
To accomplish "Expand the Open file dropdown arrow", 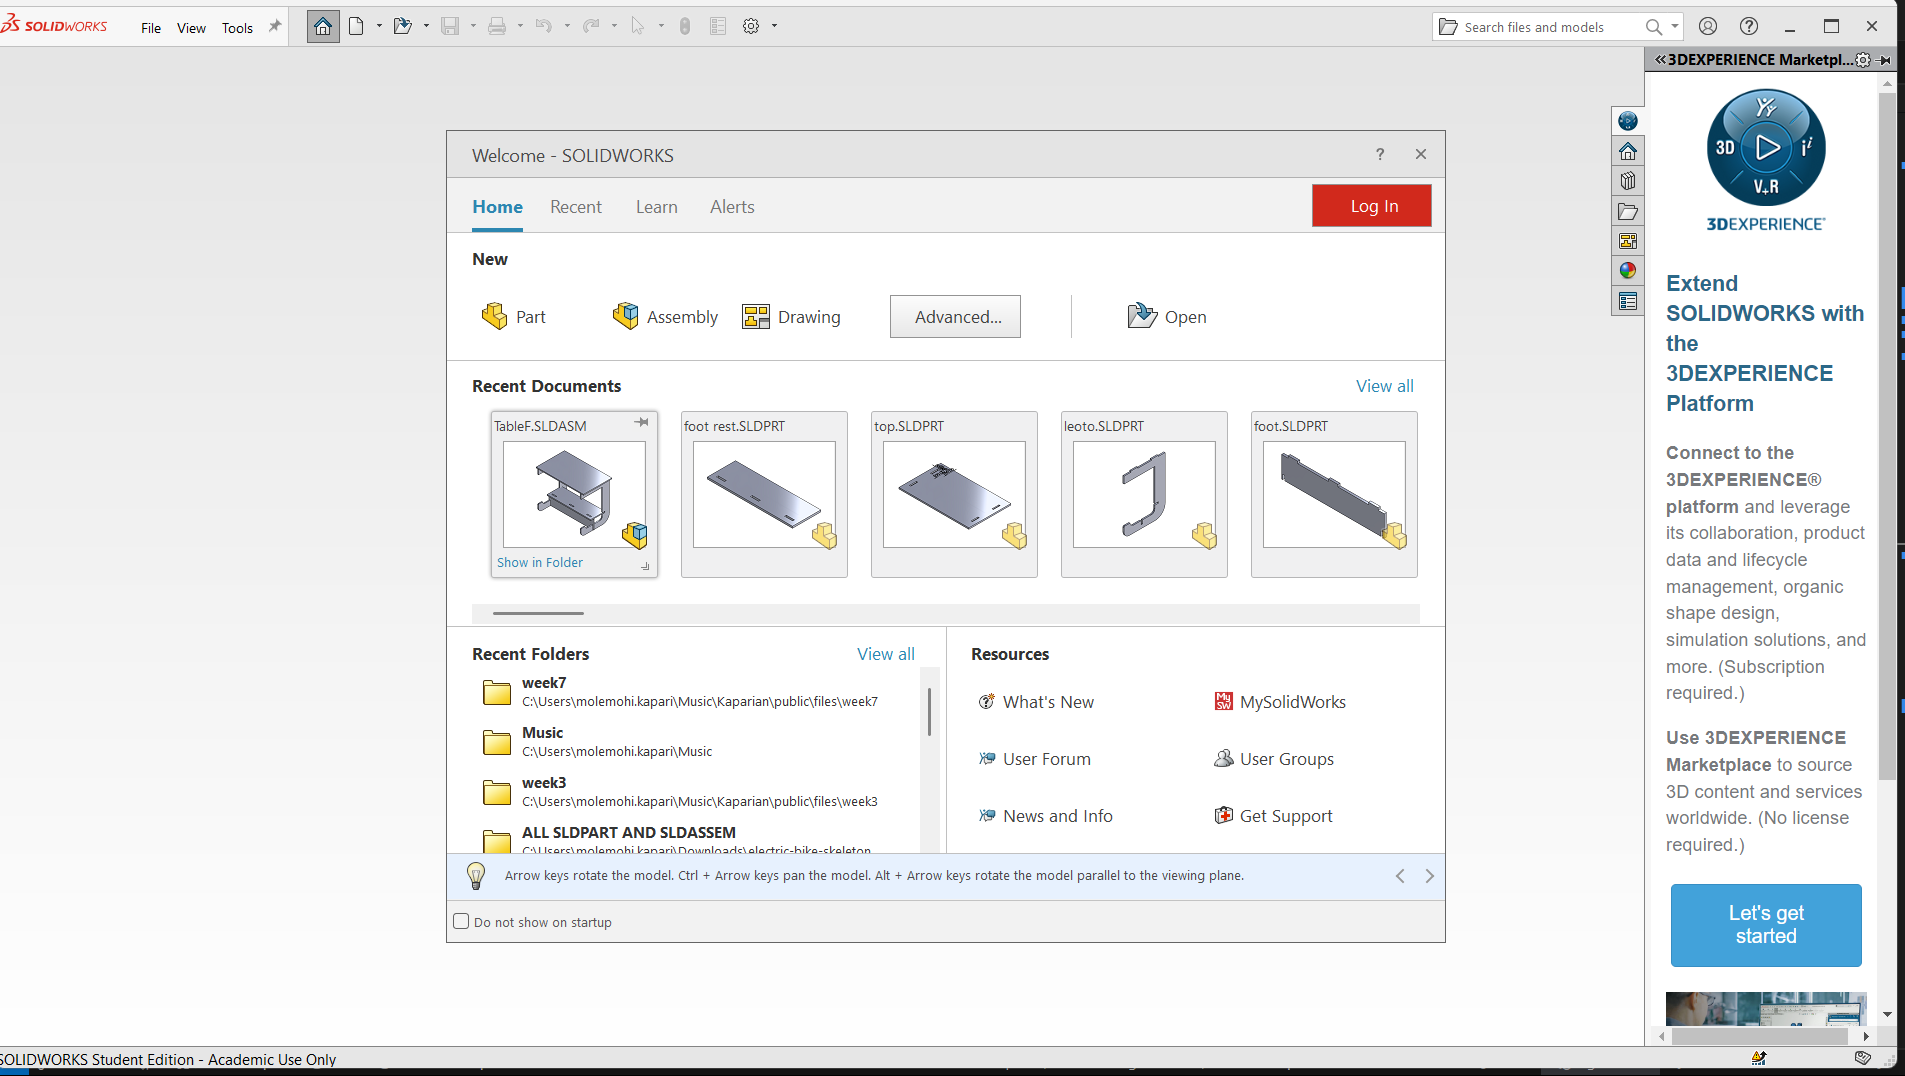I will point(426,27).
